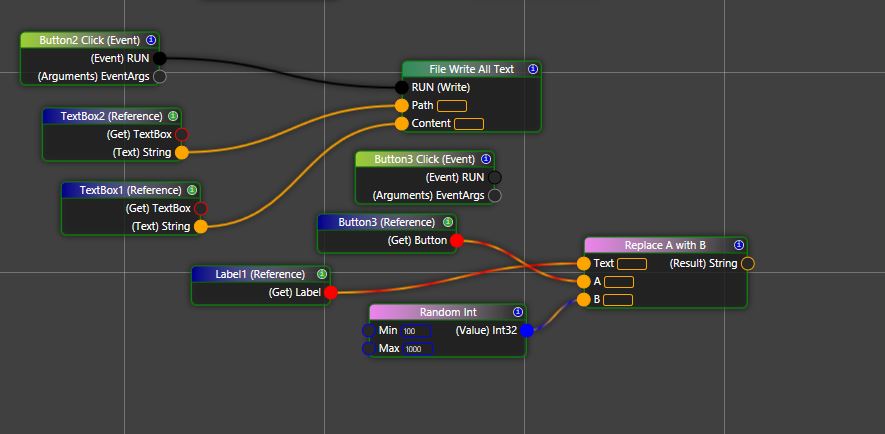
Task: Click the (Result) String output pin
Action: tap(747, 264)
